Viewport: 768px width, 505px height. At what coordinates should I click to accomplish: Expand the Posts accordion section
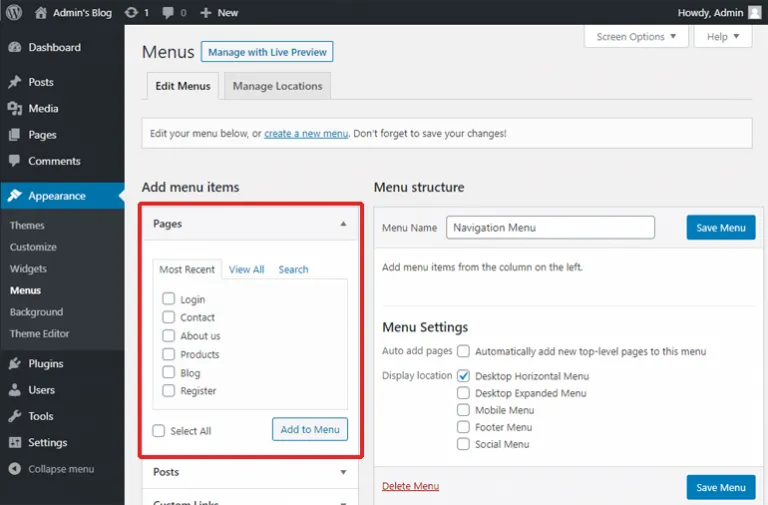click(x=250, y=472)
